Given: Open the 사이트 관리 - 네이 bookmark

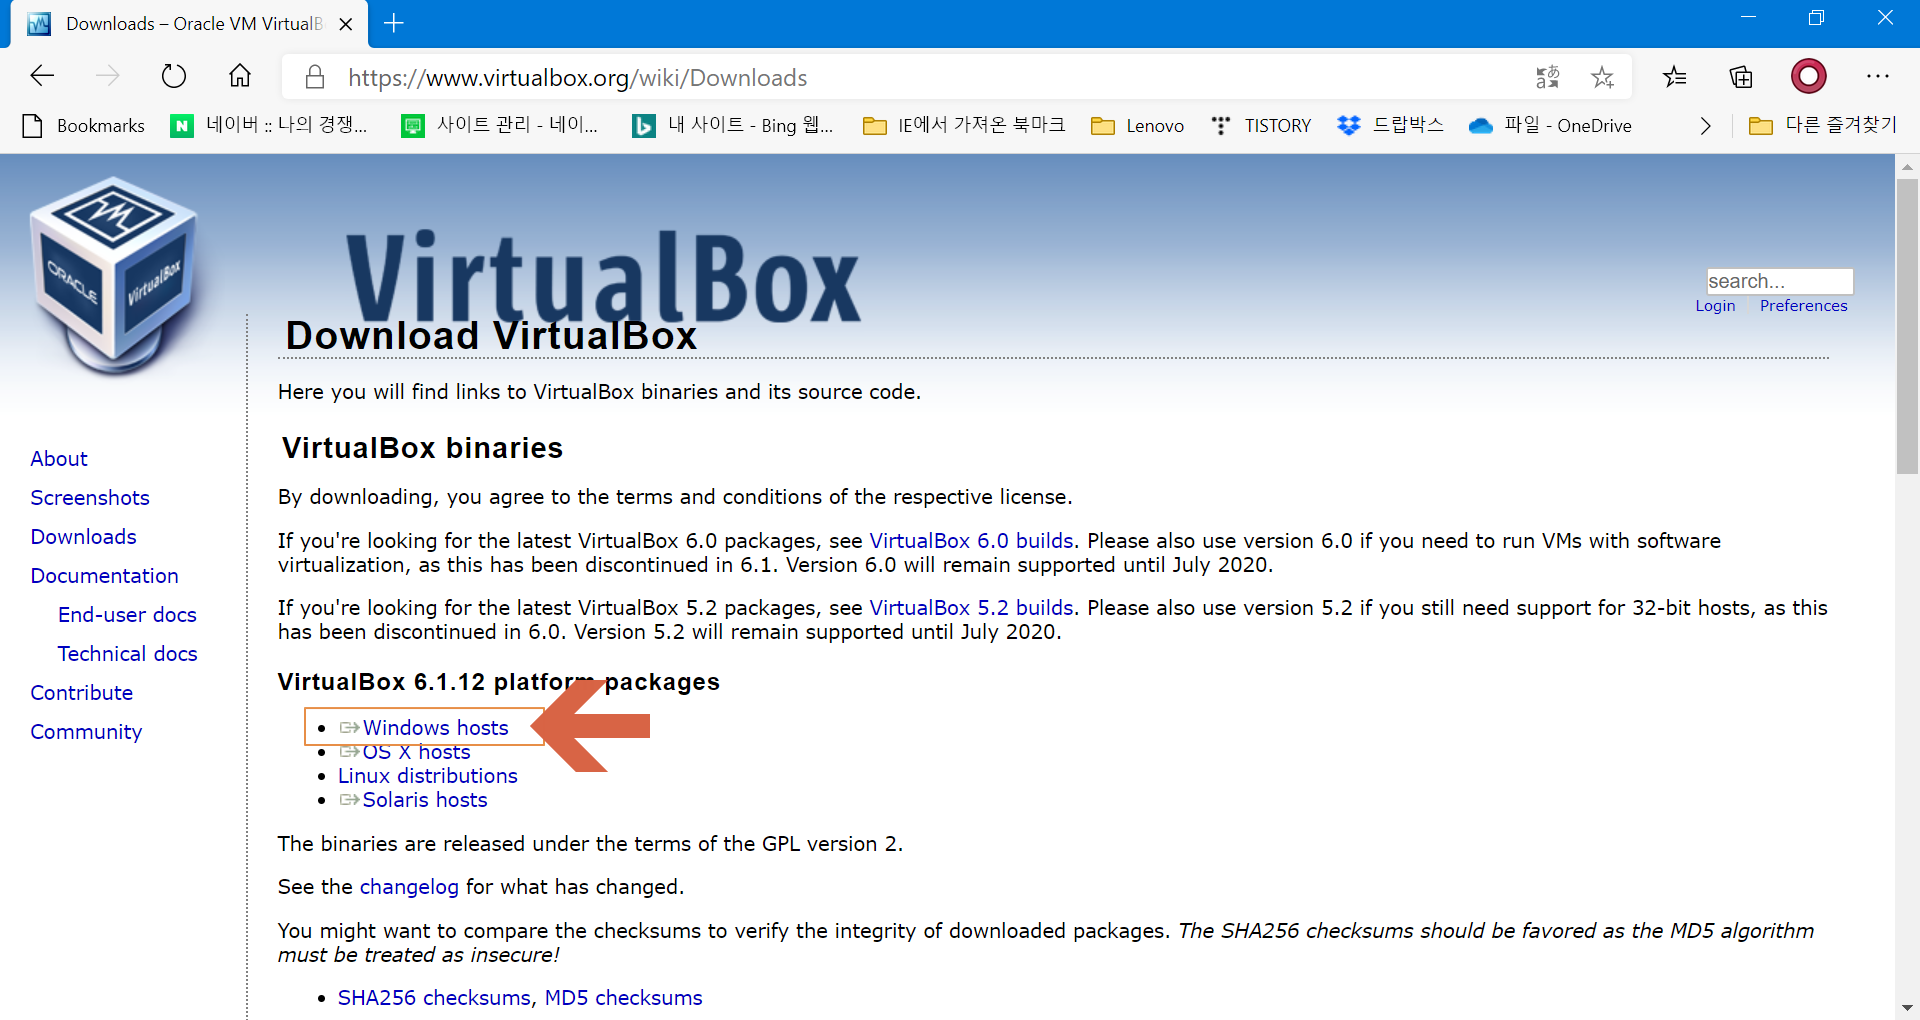Looking at the screenshot, I should 499,126.
